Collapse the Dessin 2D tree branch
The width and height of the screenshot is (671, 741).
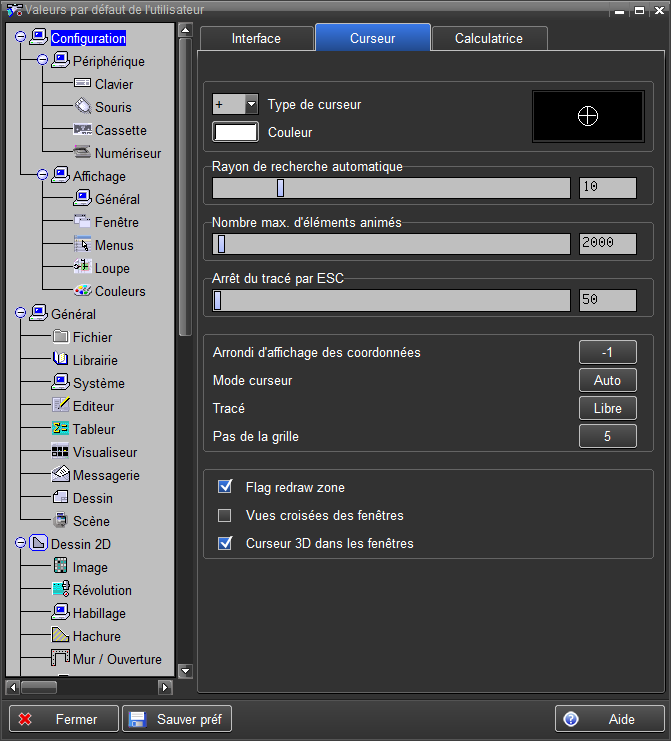pyautogui.click(x=20, y=544)
